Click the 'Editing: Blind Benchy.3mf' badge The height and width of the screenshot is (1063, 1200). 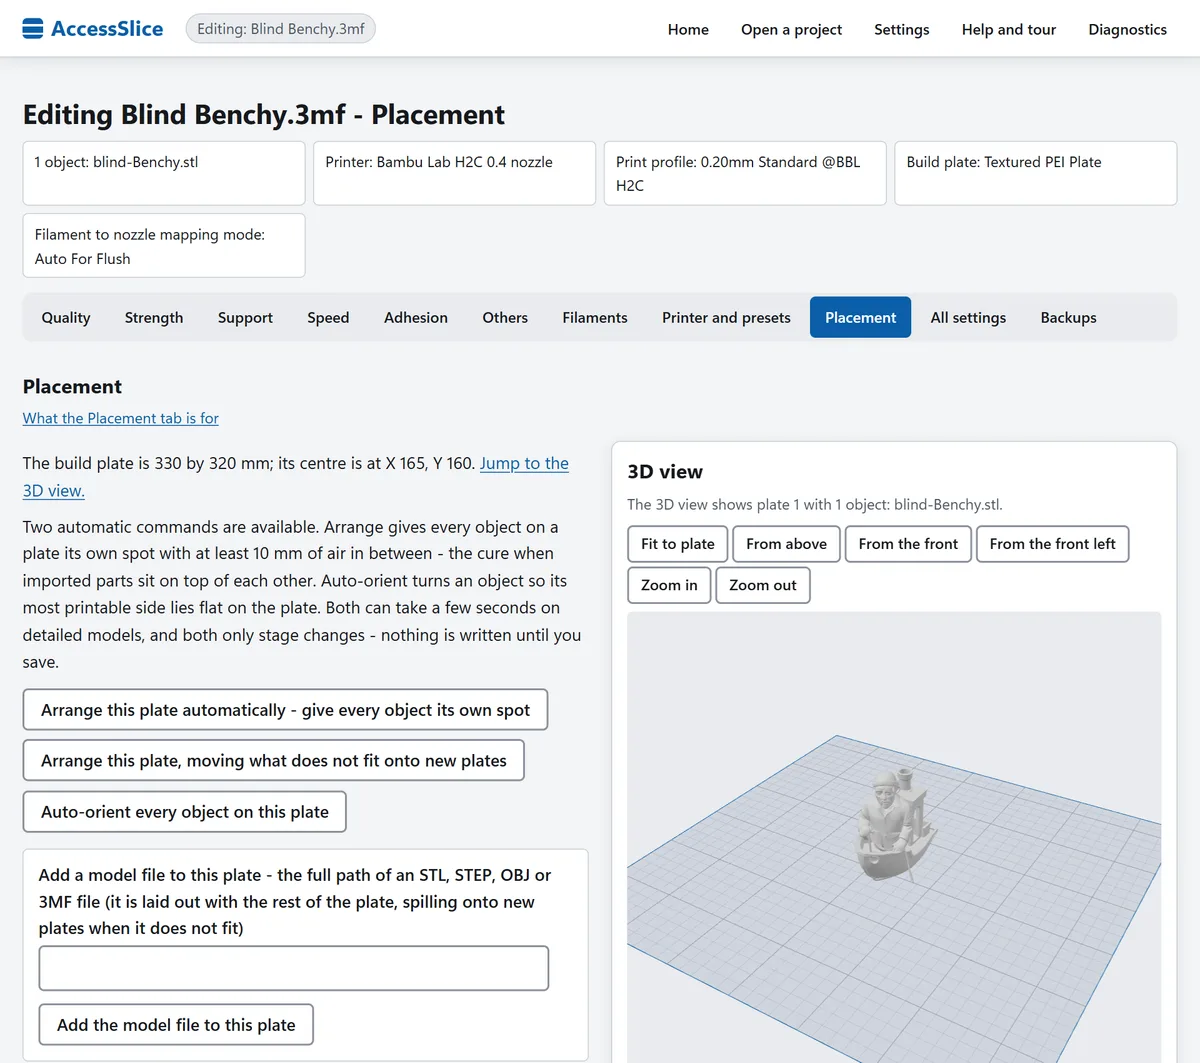point(281,29)
